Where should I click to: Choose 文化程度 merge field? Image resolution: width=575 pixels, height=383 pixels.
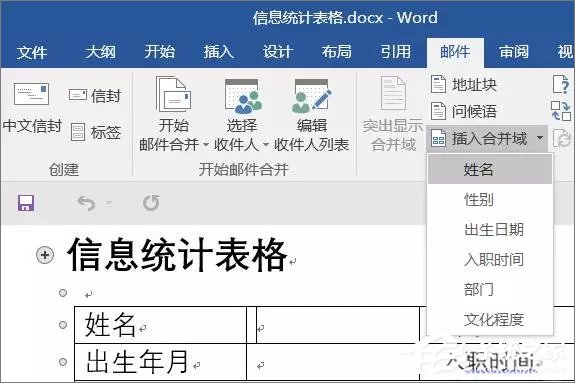(x=490, y=320)
